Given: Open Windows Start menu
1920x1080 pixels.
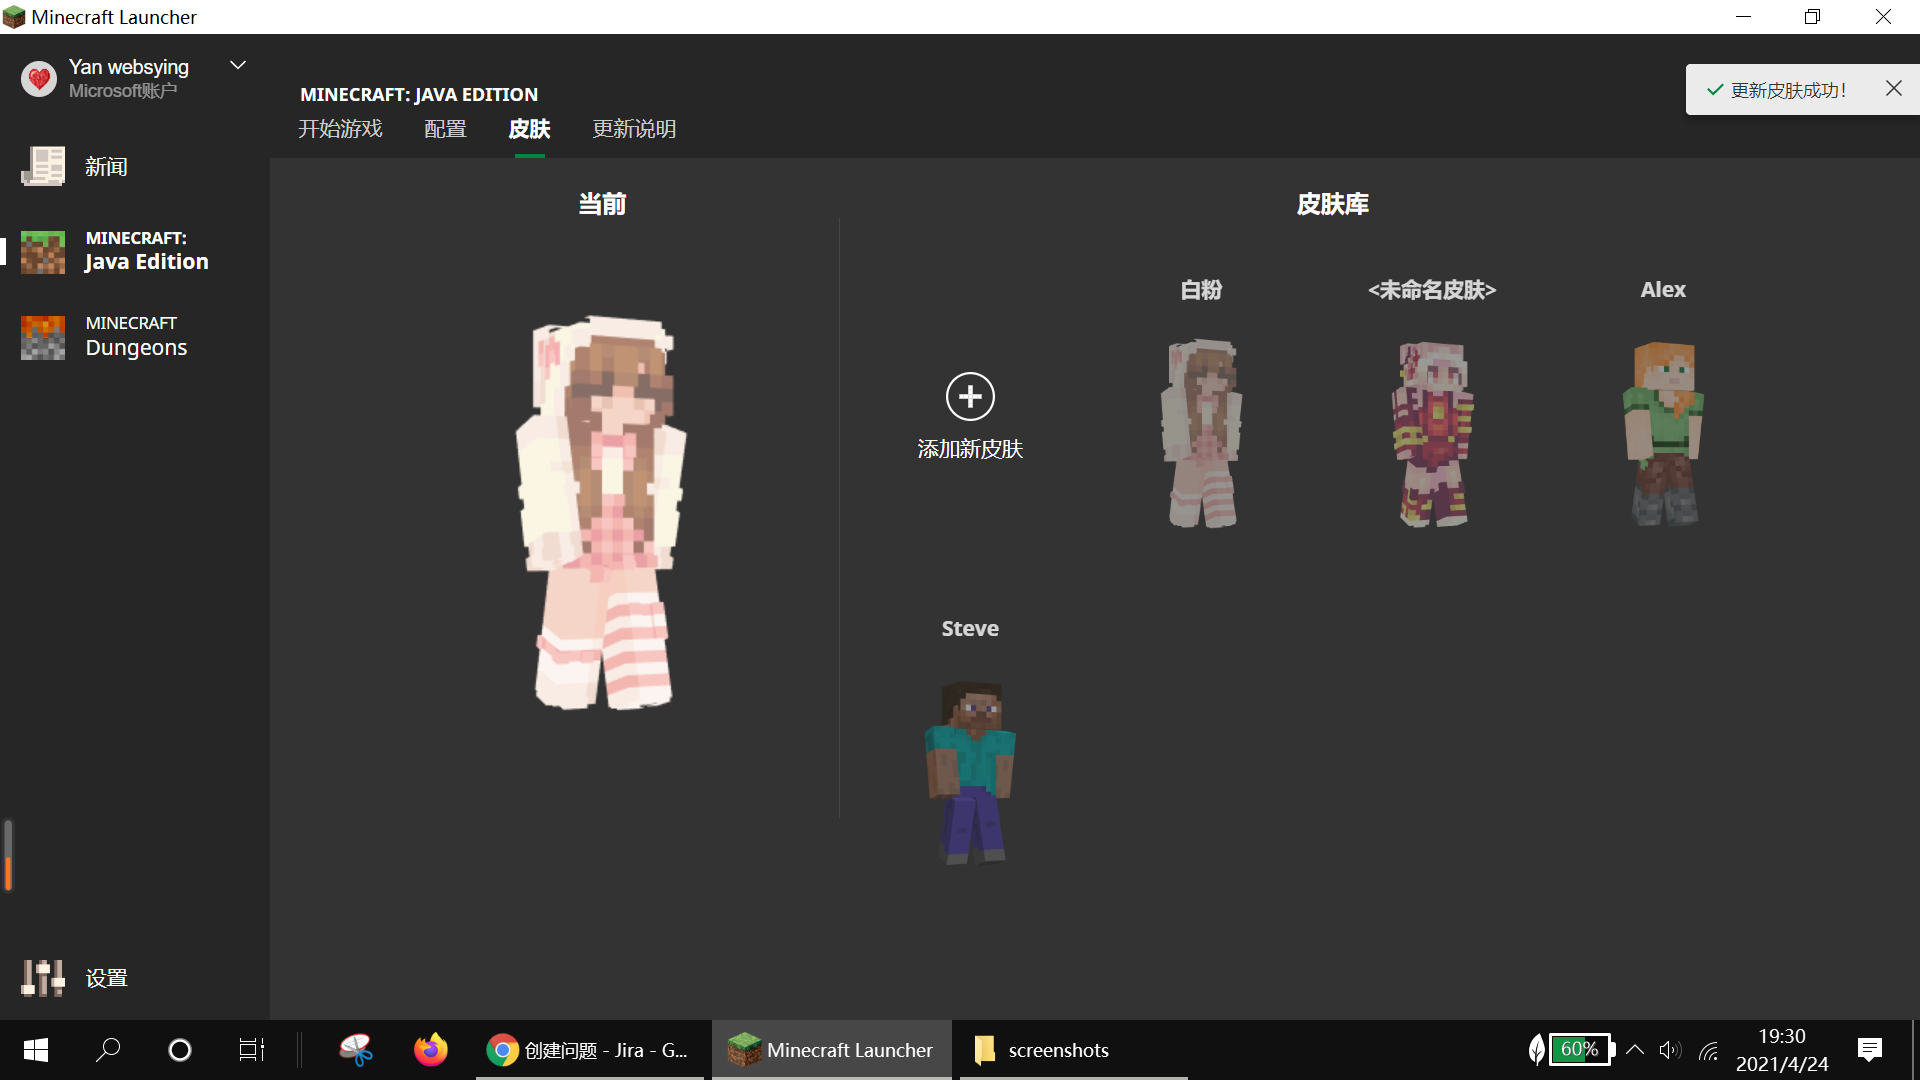Looking at the screenshot, I should tap(36, 1049).
